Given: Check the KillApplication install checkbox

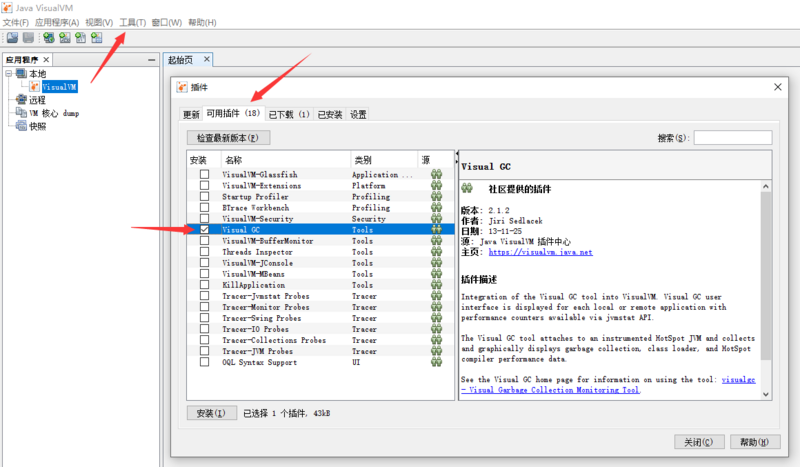Looking at the screenshot, I should [x=204, y=285].
